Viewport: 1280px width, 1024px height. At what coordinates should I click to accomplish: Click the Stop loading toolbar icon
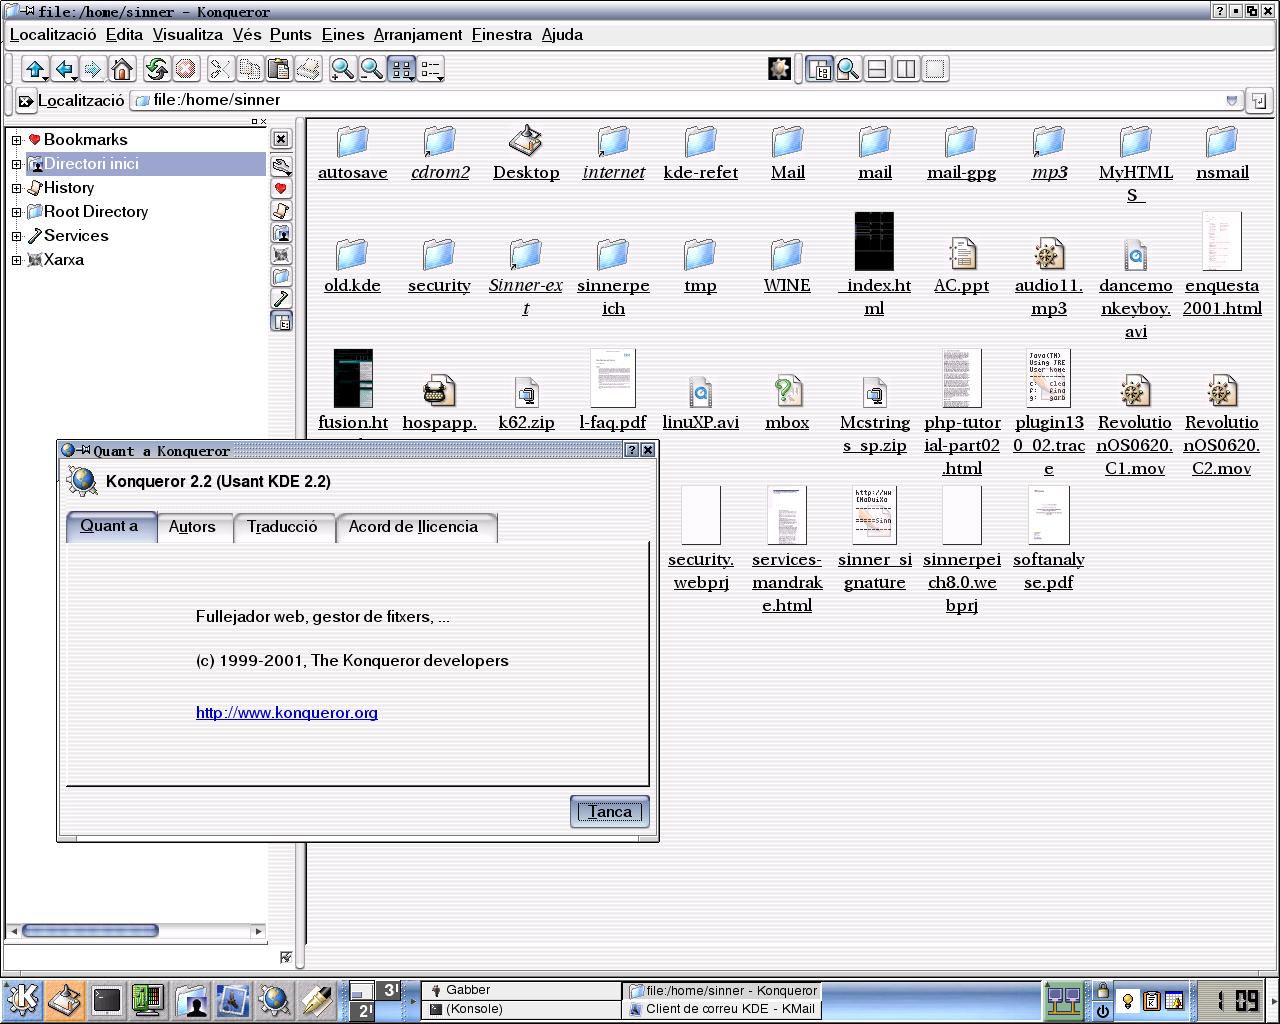coord(185,69)
